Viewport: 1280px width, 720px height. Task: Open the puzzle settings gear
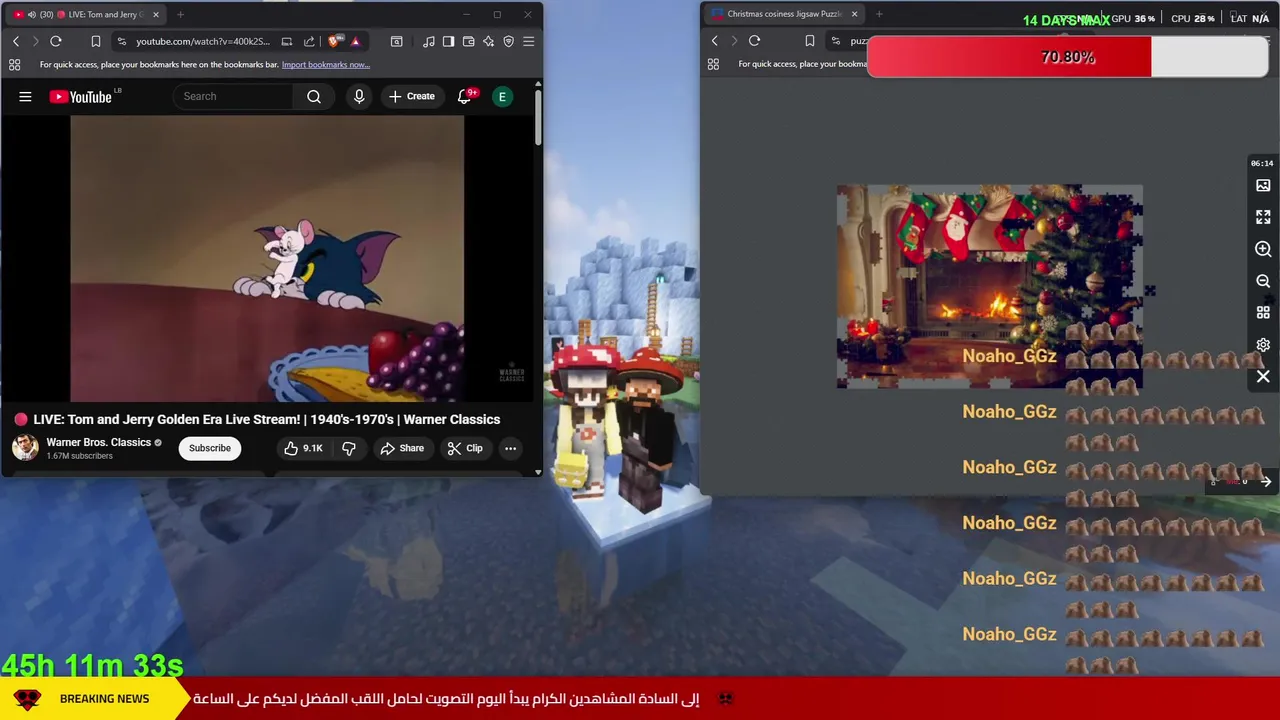click(1263, 345)
